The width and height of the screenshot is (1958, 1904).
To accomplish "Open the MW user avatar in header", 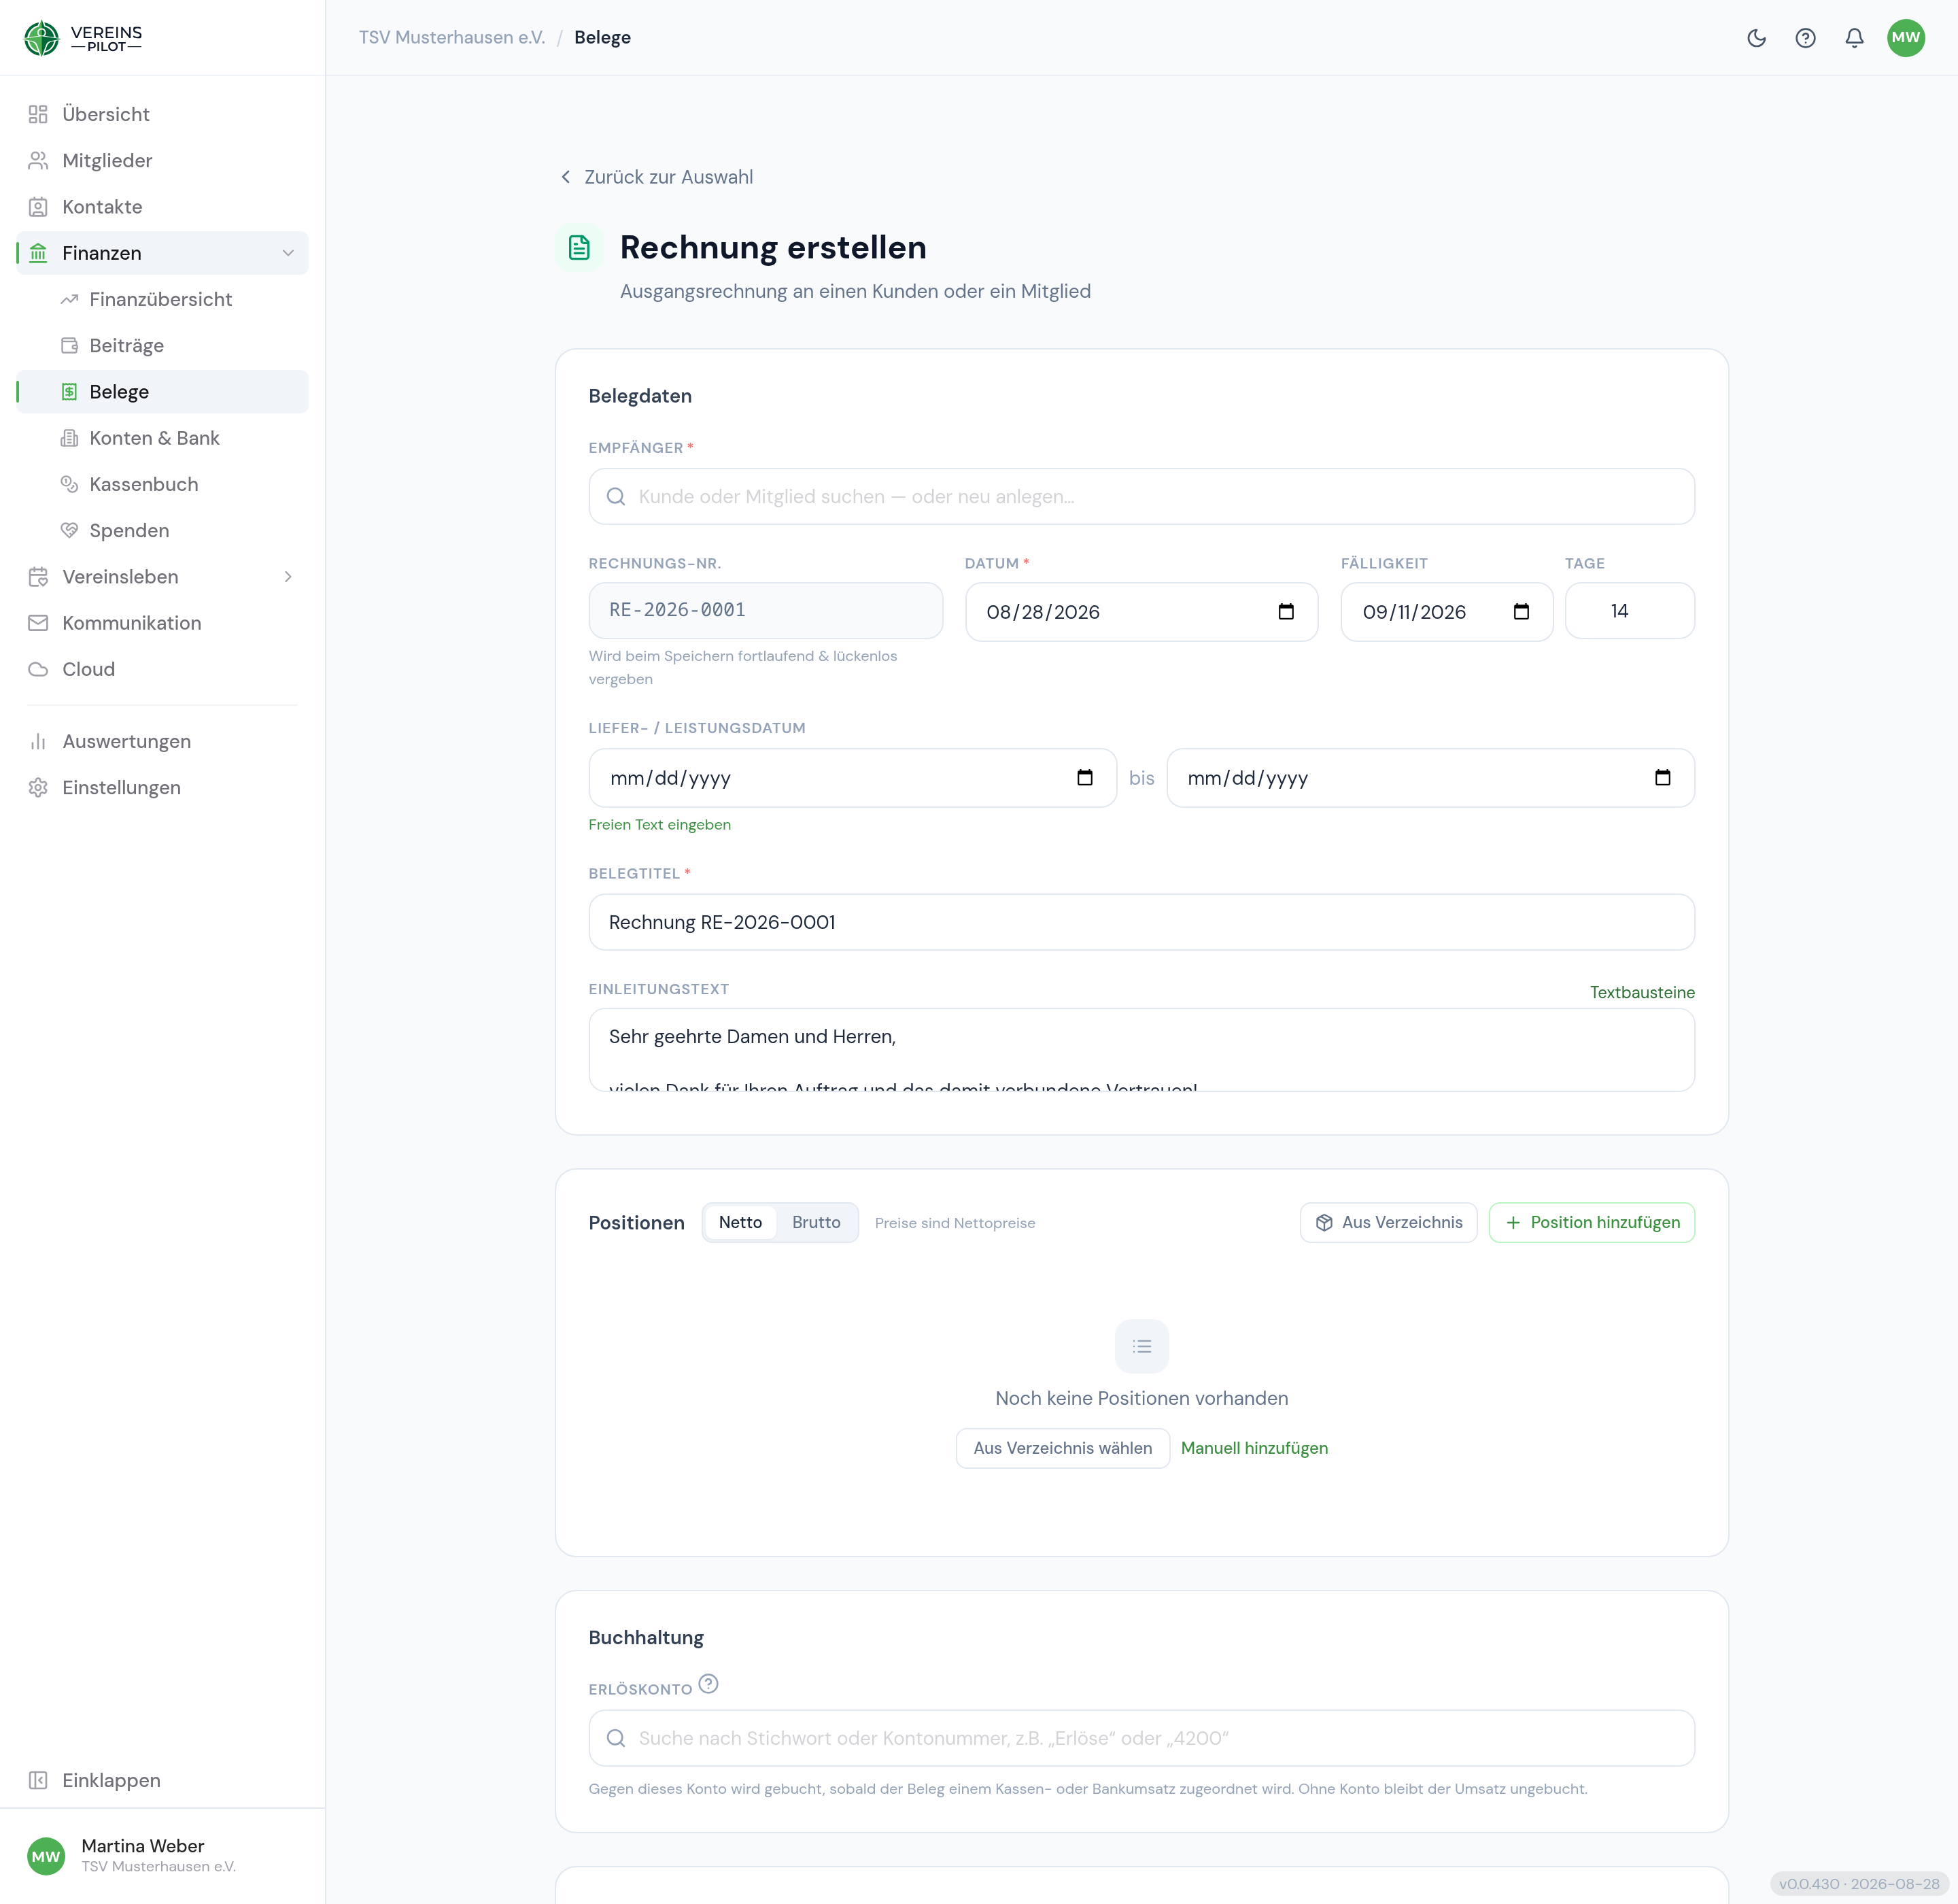I will [x=1906, y=38].
